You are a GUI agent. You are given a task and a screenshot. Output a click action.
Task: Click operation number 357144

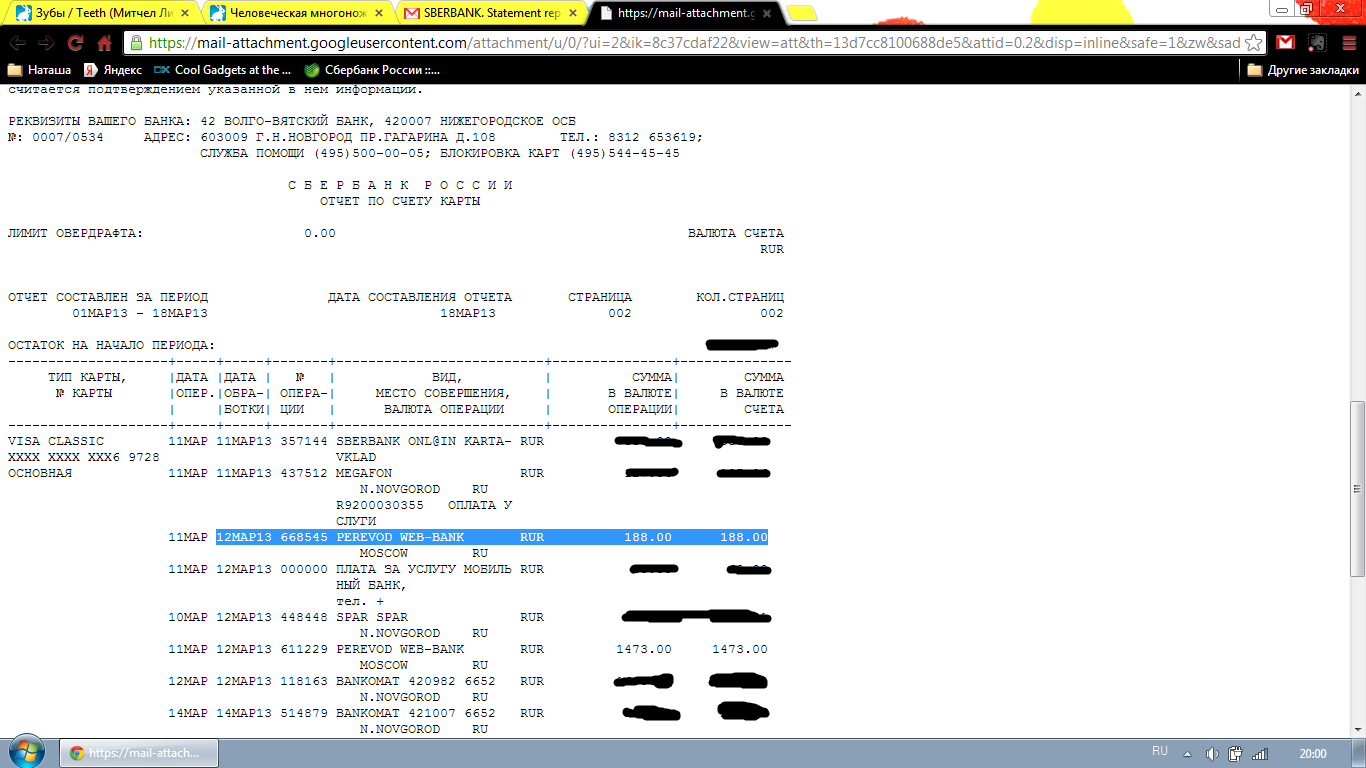(304, 441)
